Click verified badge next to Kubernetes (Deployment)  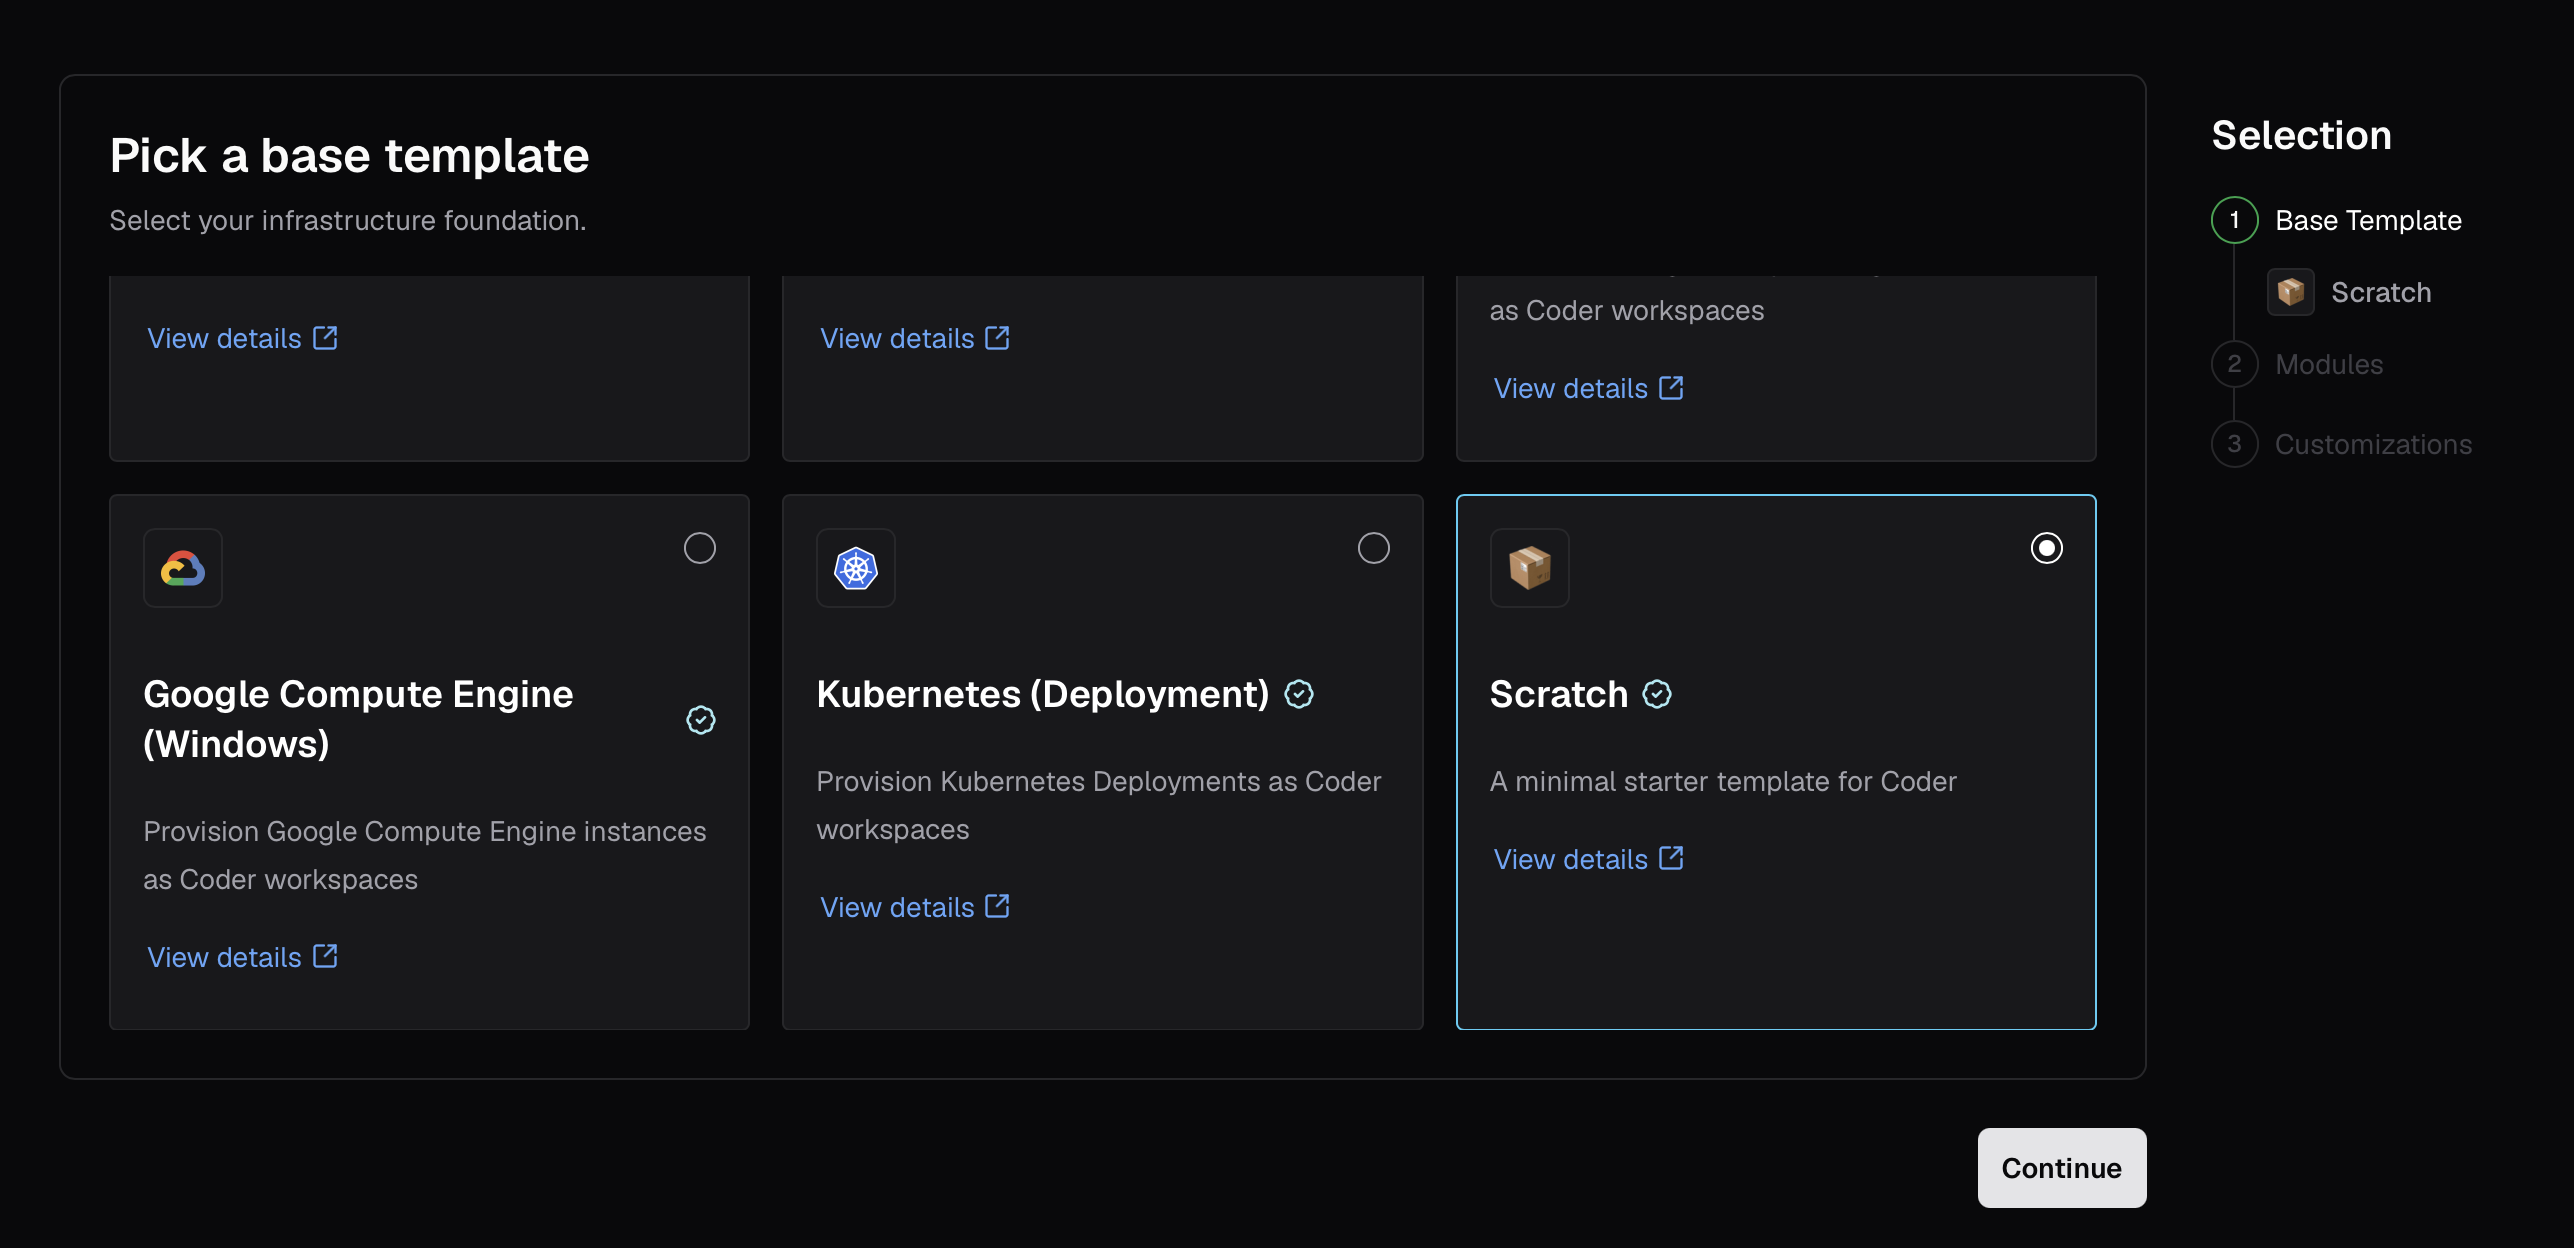point(1299,694)
